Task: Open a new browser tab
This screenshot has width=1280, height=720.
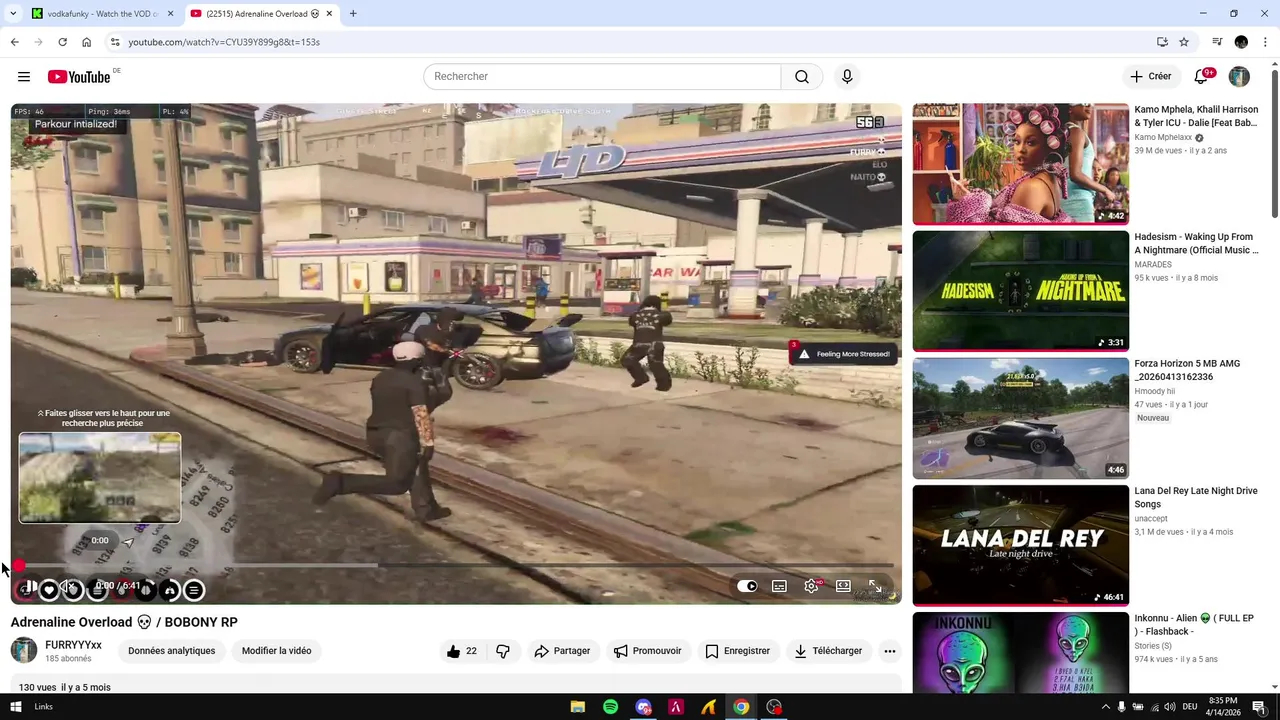Action: coord(353,14)
